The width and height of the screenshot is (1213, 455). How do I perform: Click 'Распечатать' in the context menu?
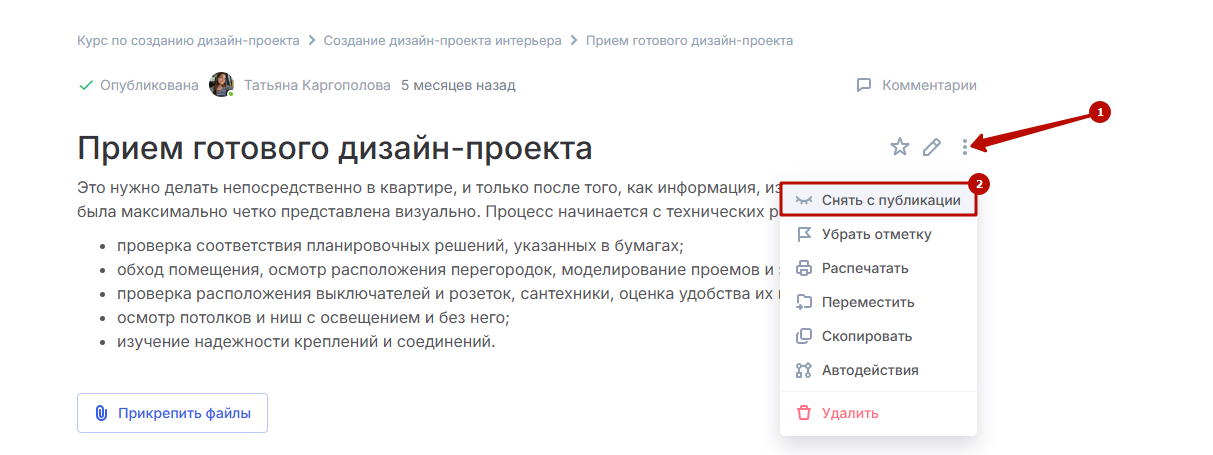point(864,268)
